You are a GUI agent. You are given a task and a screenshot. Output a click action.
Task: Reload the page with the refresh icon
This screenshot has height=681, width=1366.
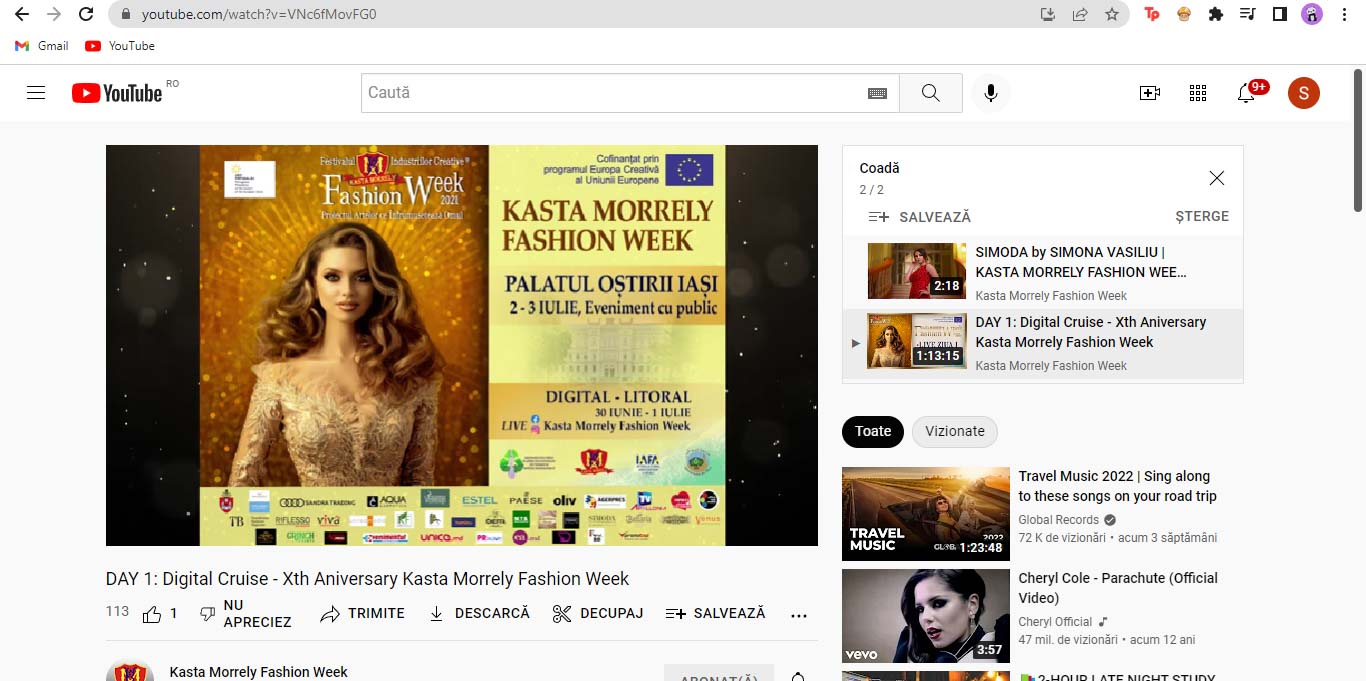[86, 14]
